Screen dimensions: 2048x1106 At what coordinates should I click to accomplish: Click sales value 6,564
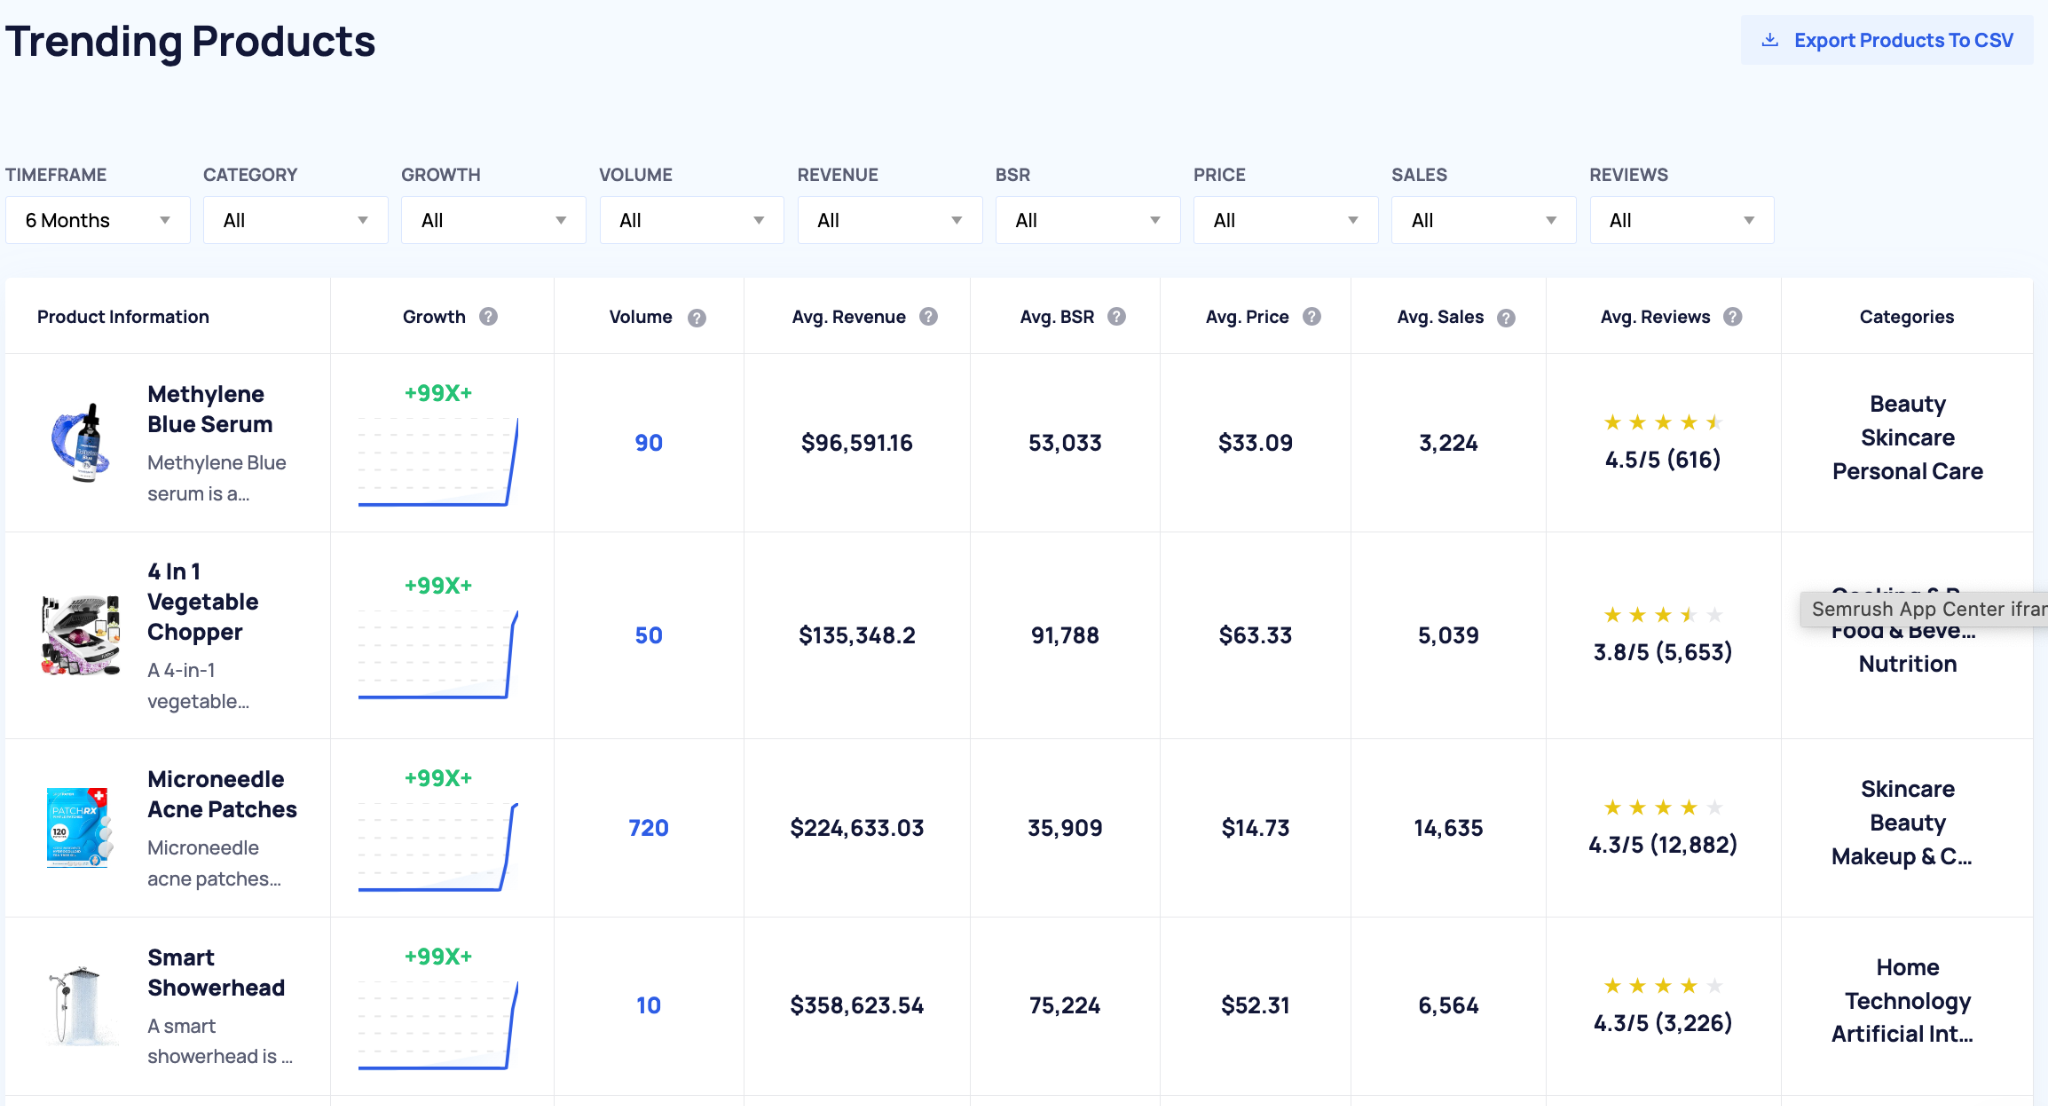[x=1448, y=1006]
